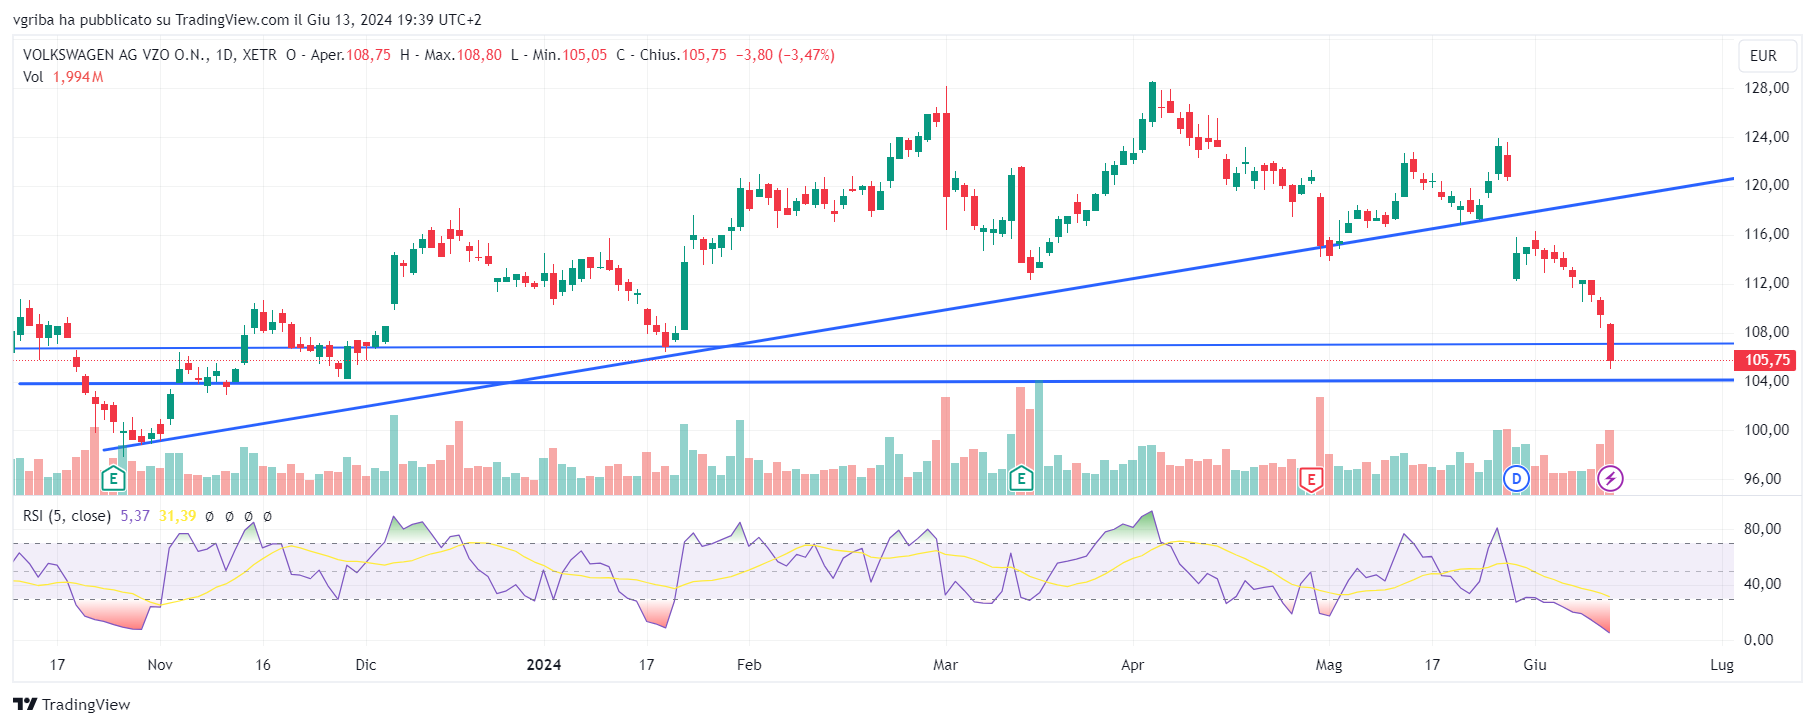The image size is (1815, 726).
Task: Click the Dic label on time axis
Action: pyautogui.click(x=366, y=665)
